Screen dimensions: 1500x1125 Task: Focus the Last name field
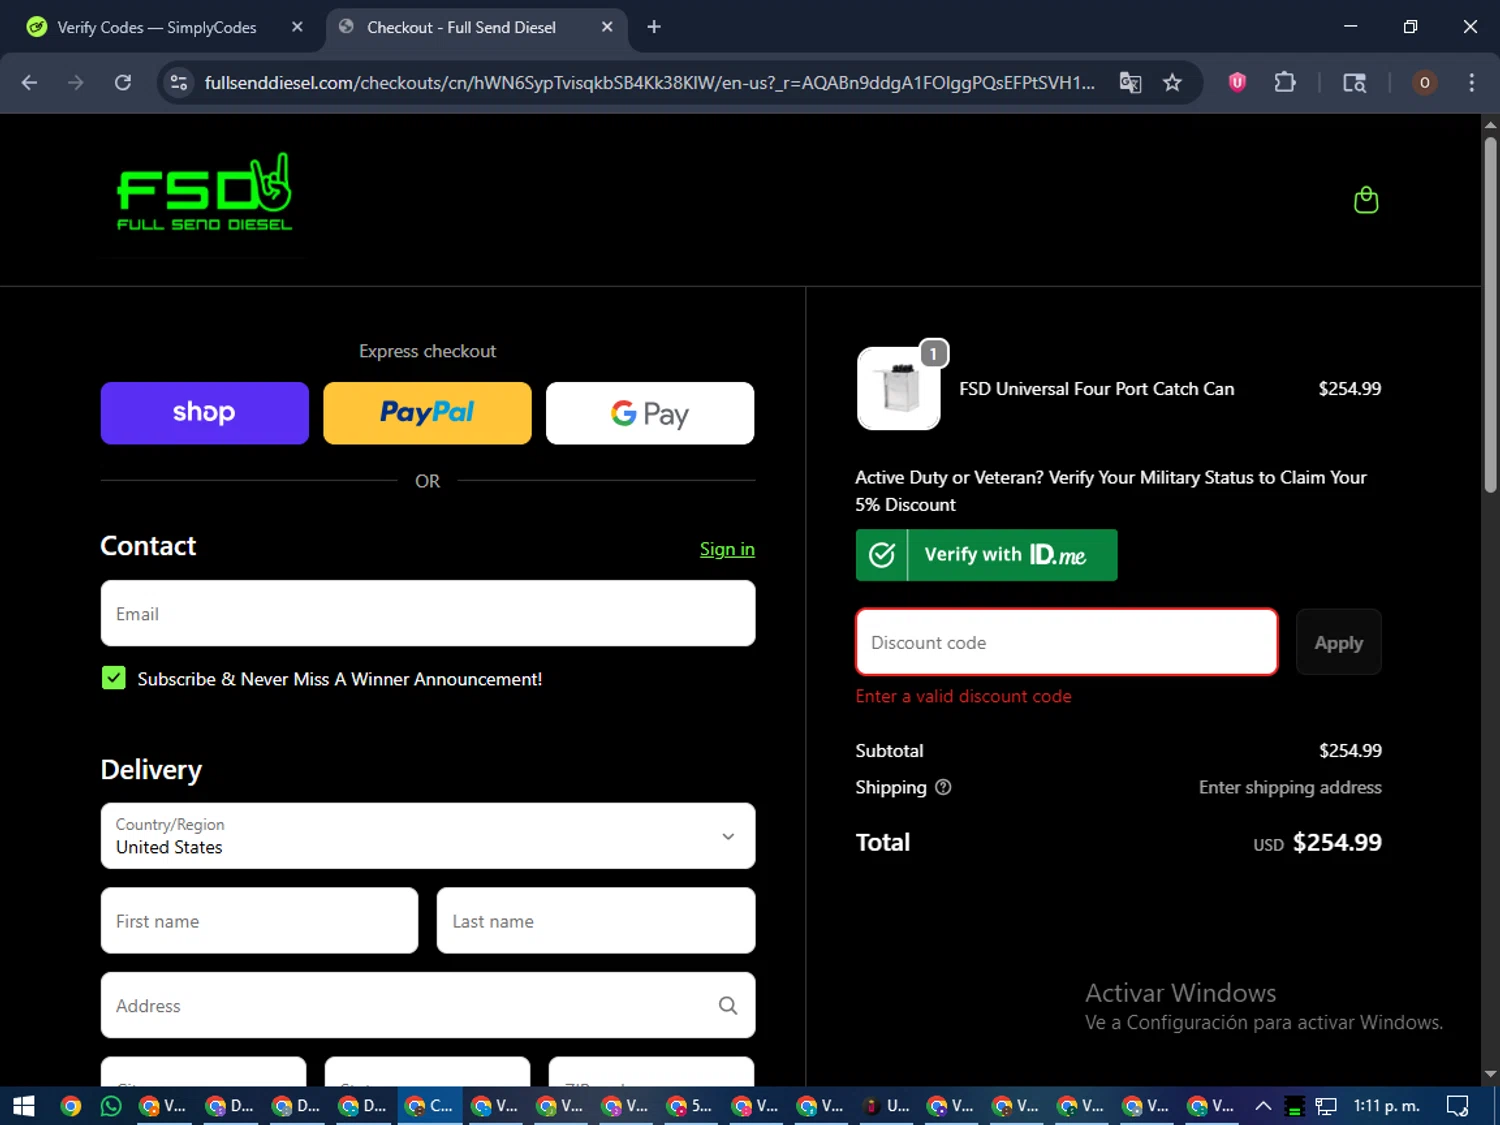click(596, 920)
